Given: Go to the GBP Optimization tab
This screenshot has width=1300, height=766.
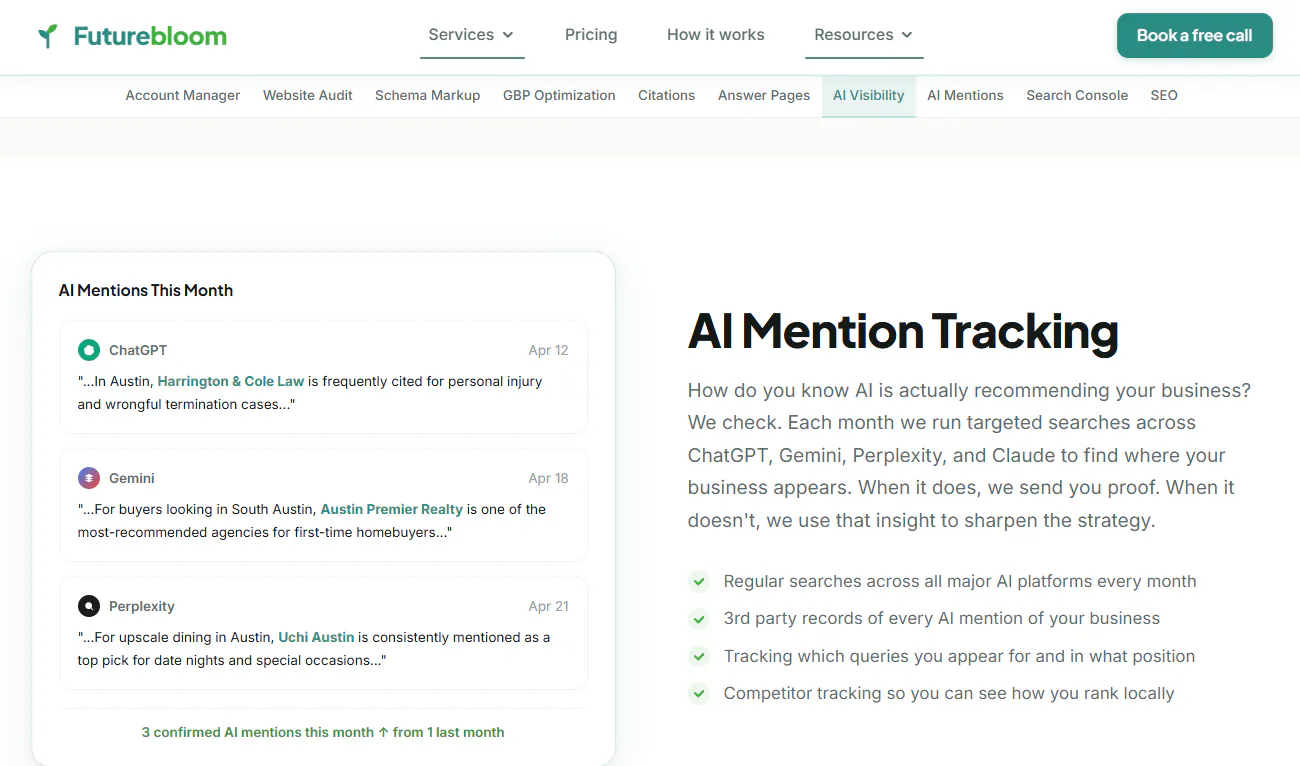Looking at the screenshot, I should (x=559, y=96).
